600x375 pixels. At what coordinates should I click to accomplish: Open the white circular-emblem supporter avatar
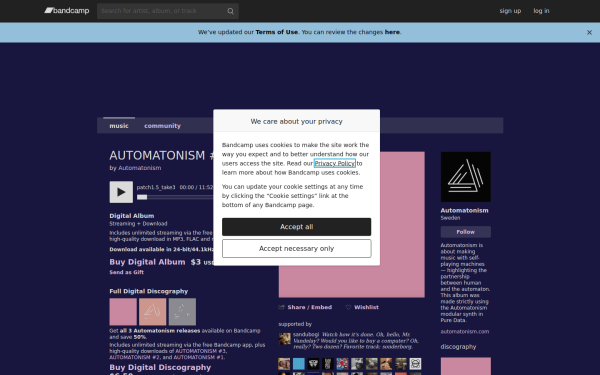[415, 364]
